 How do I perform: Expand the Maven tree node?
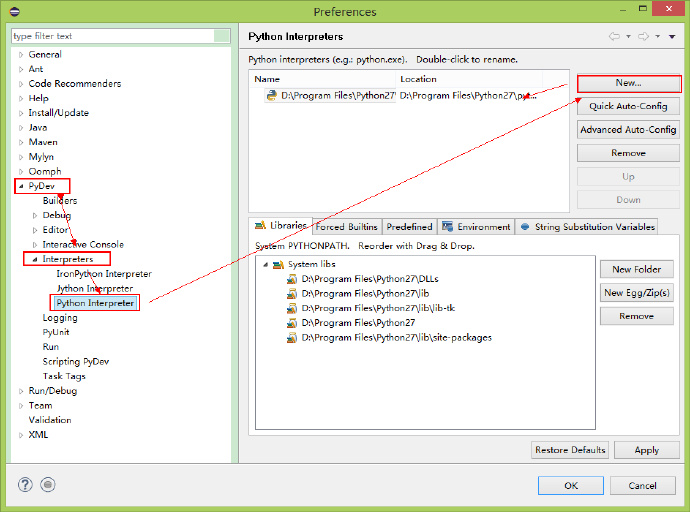21,143
